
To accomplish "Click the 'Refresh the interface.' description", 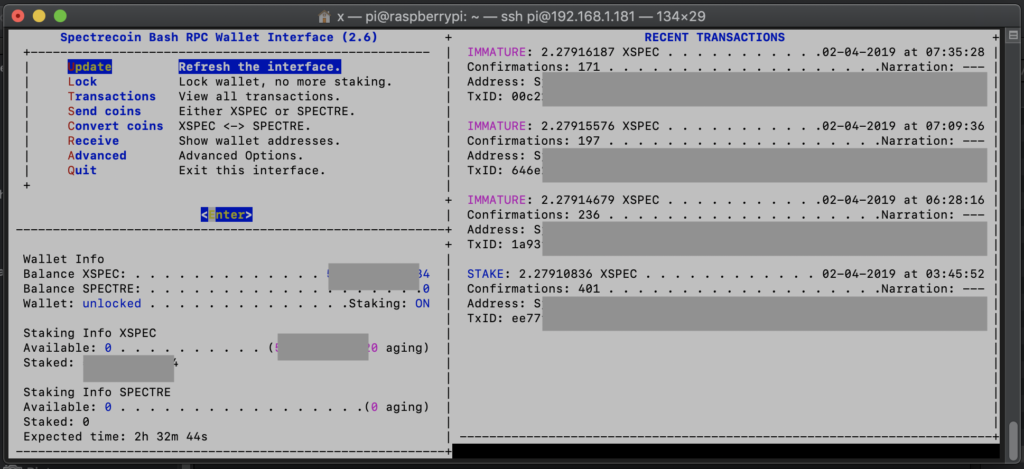I will tap(260, 67).
